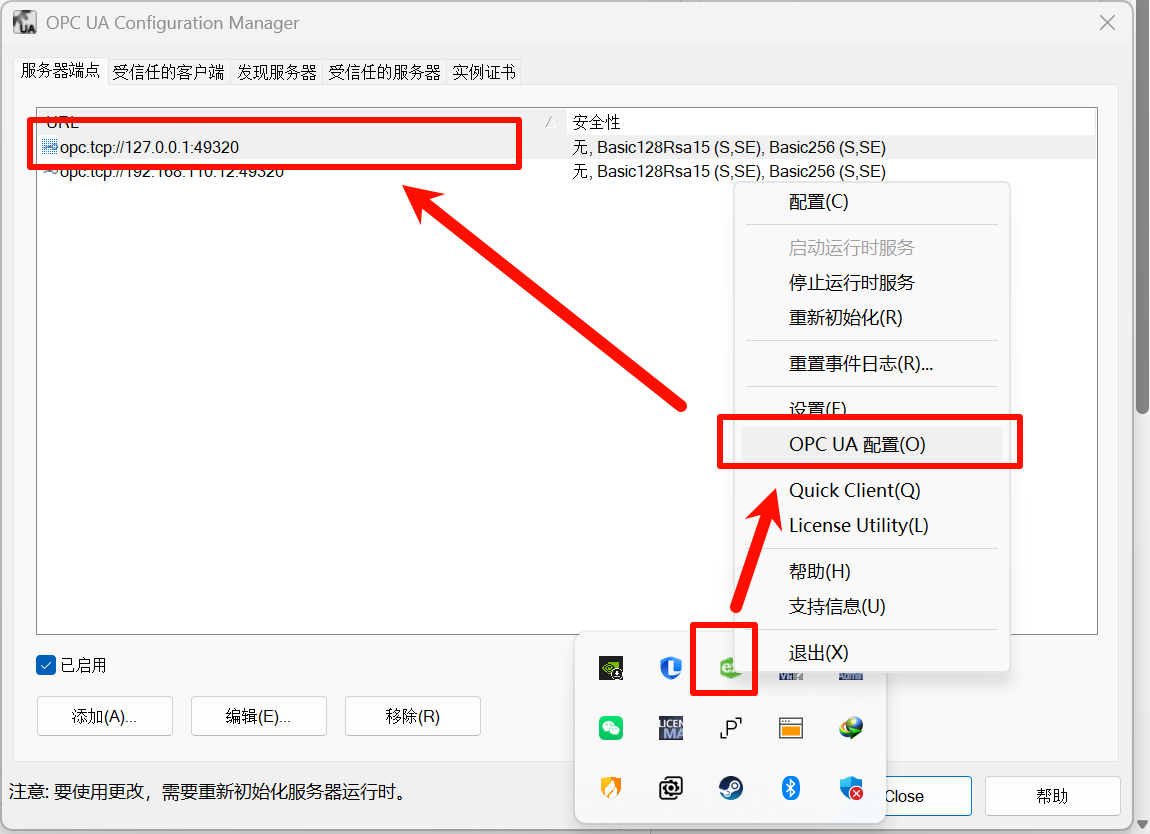This screenshot has width=1150, height=834.
Task: Open the NVIDIA tray icon
Action: 611,668
